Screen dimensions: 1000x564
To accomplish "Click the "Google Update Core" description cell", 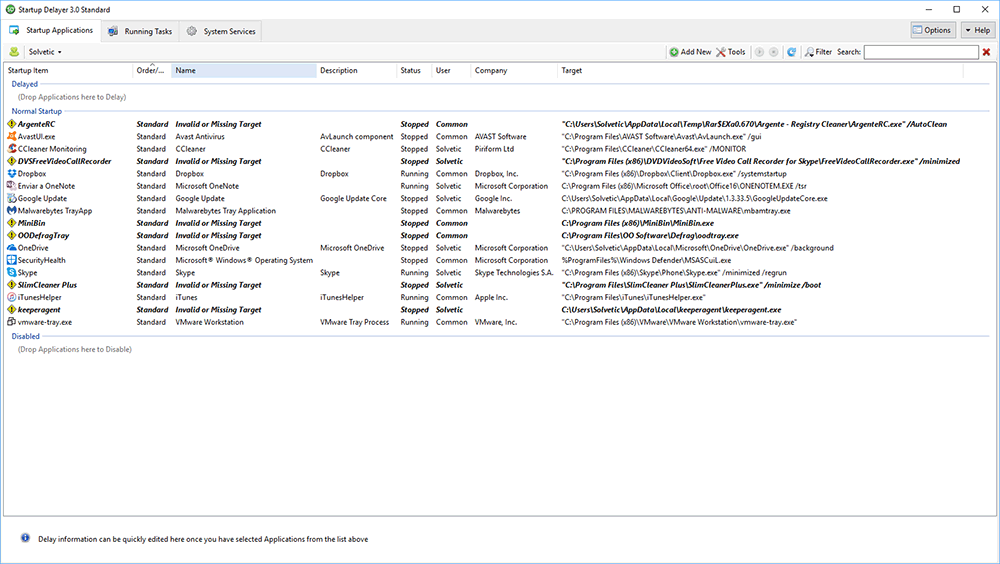I will (x=353, y=198).
